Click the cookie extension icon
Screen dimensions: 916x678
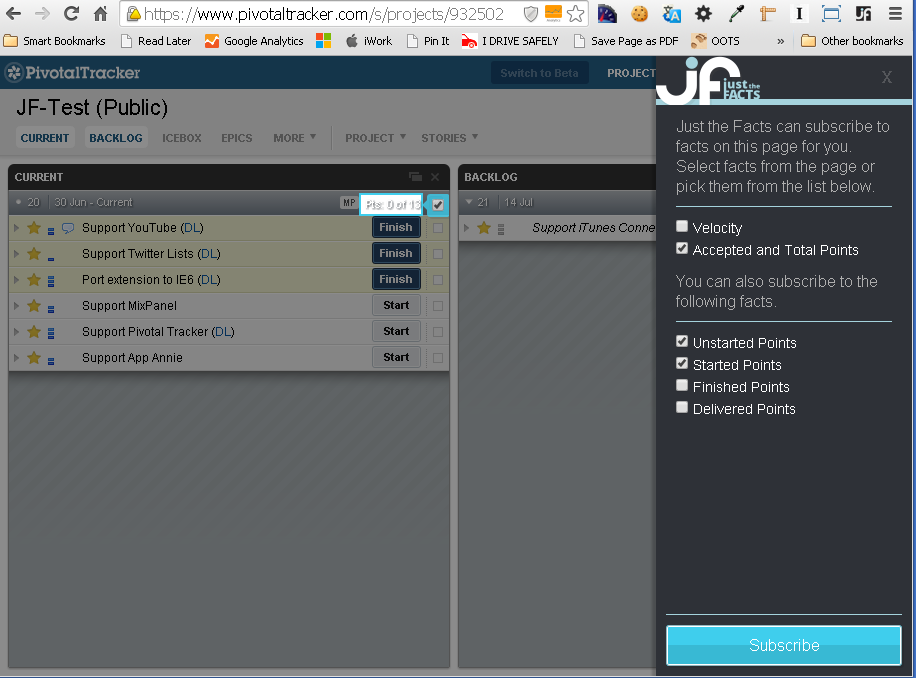point(639,13)
